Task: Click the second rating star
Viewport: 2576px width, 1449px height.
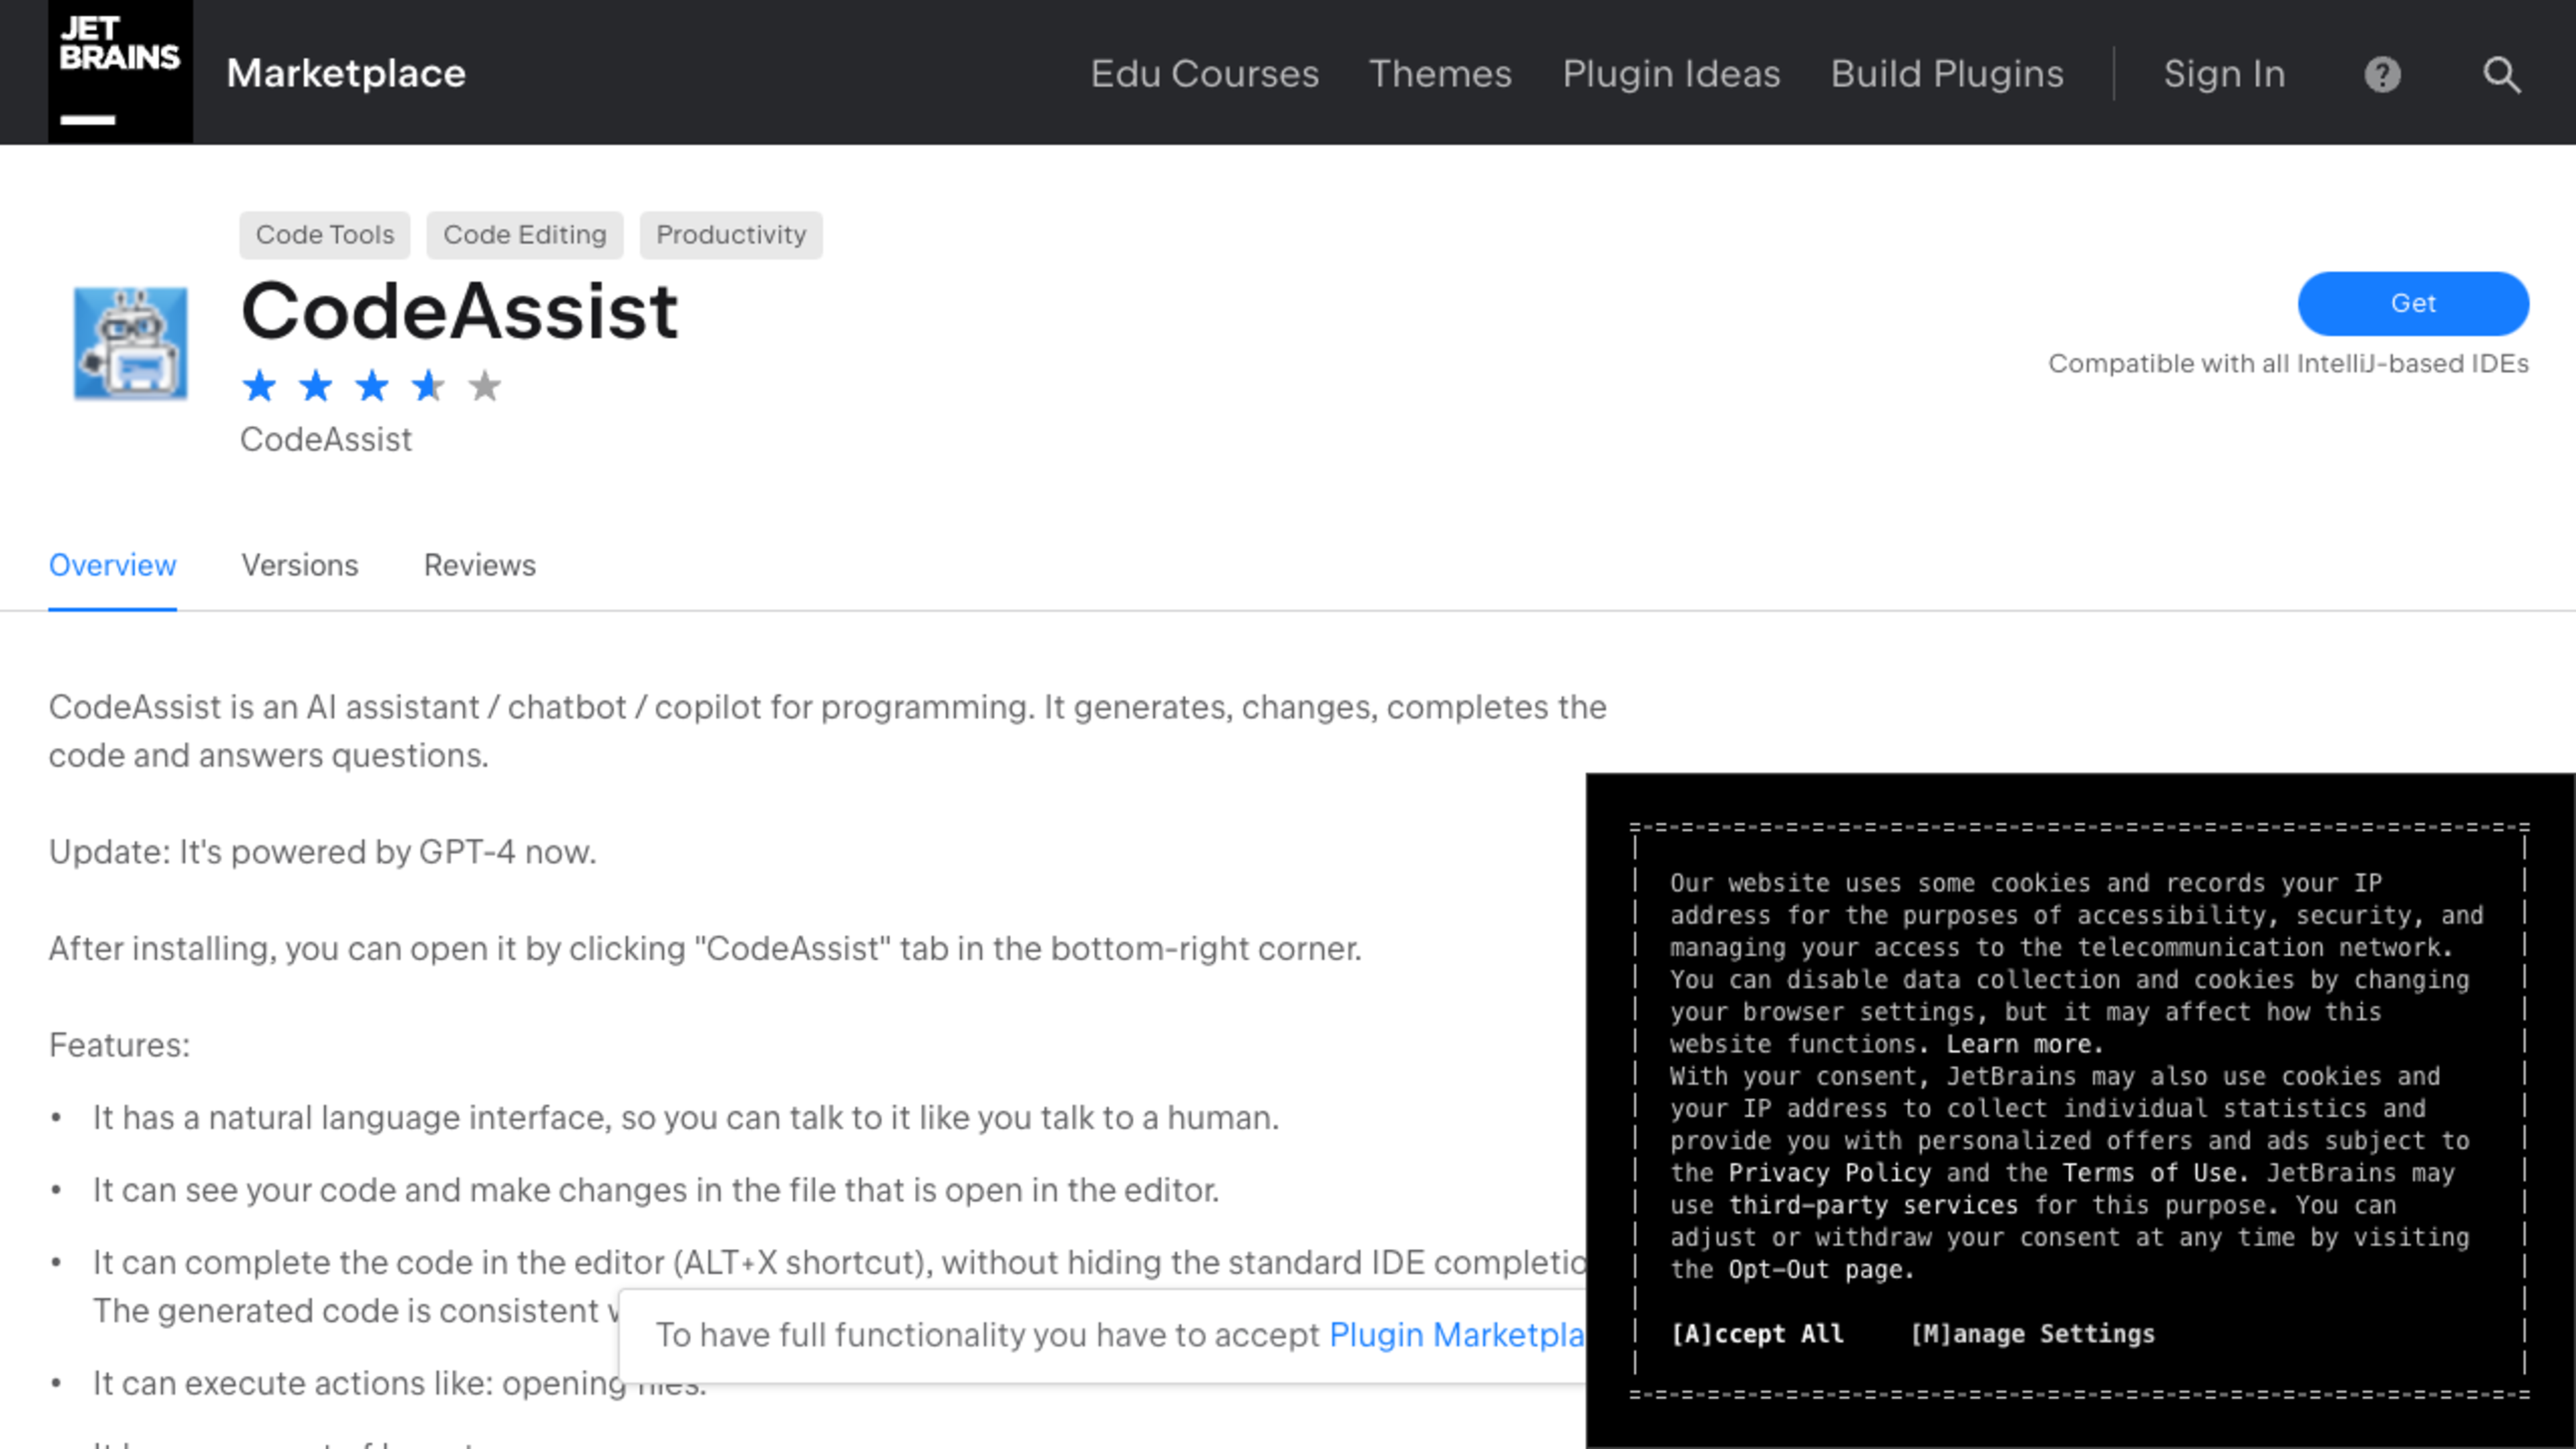Action: (316, 386)
